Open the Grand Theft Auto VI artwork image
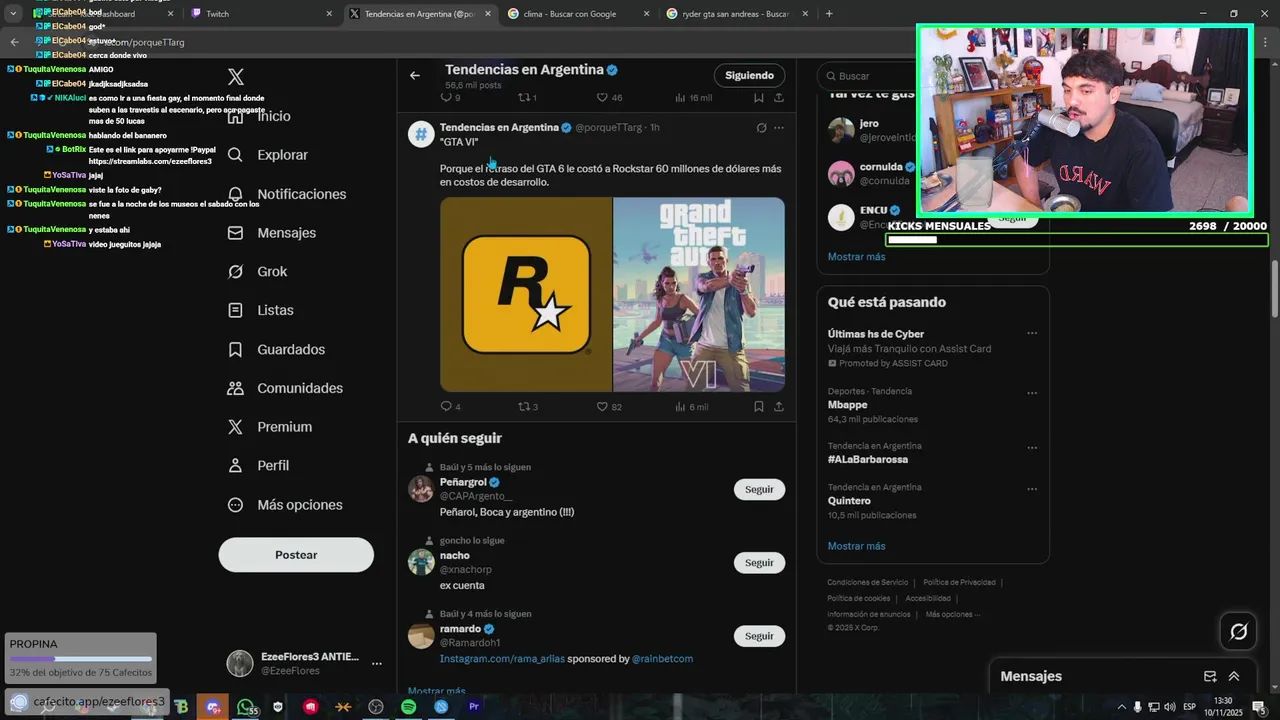 [699, 295]
